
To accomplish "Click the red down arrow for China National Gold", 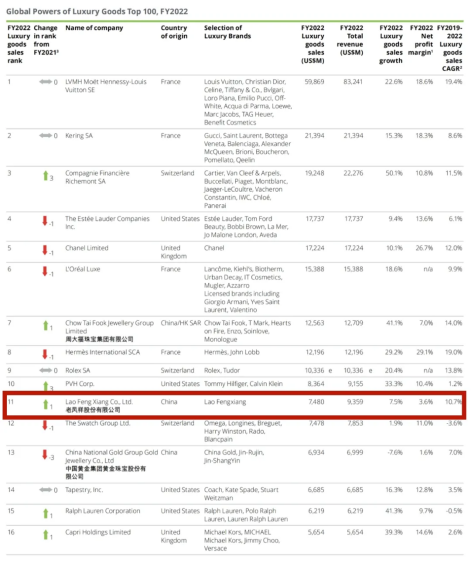I will 45,455.
